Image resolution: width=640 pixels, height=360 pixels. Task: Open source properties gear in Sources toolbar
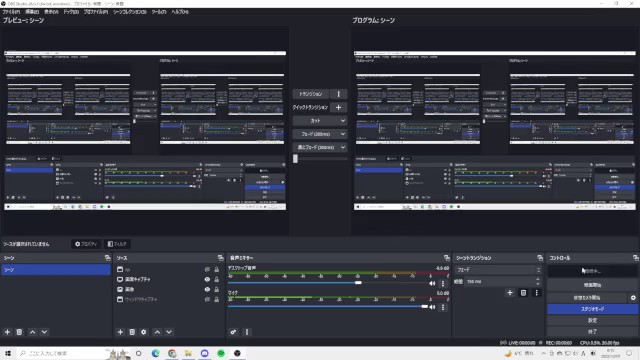144,332
